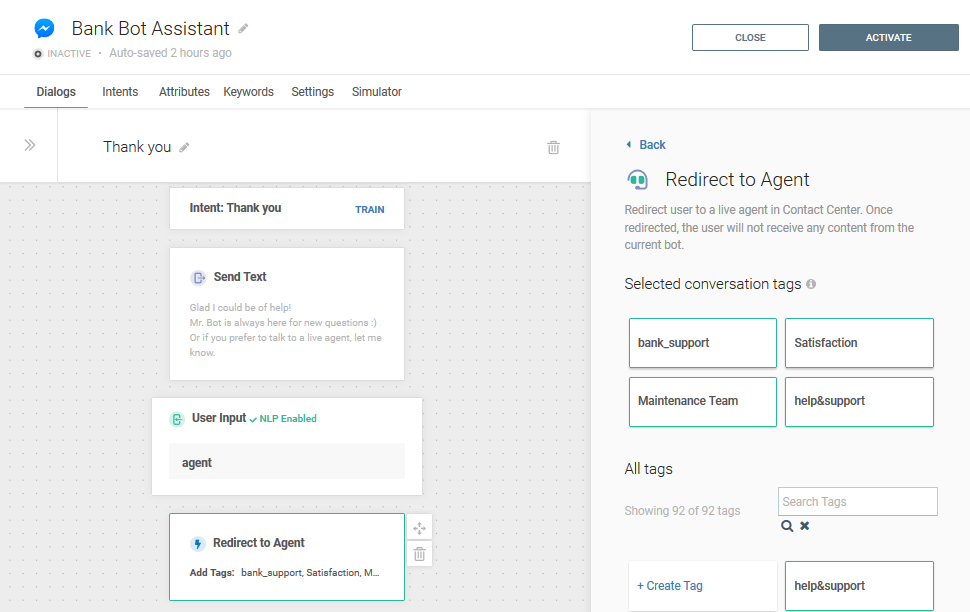The height and width of the screenshot is (612, 970).
Task: Click the TRAIN link on the intent
Action: (369, 210)
